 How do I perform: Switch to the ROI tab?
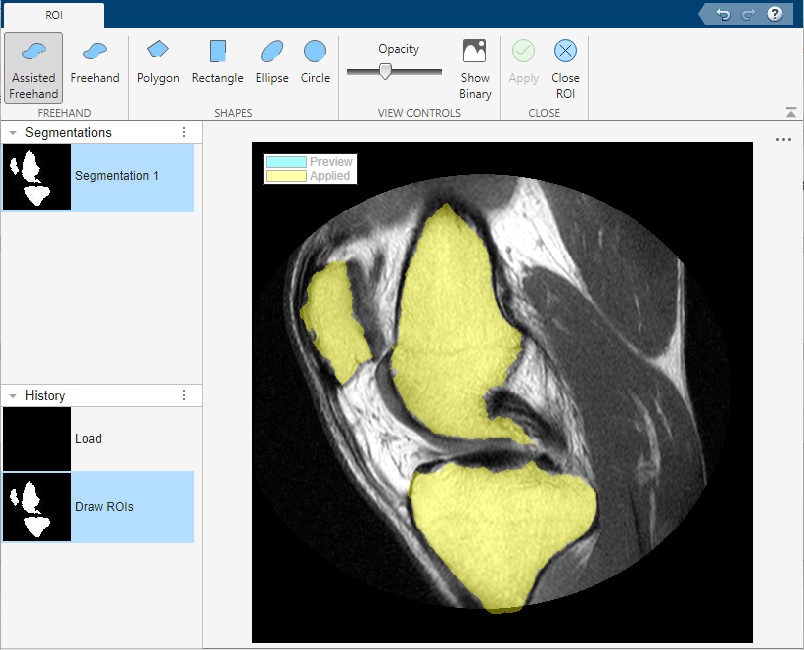[54, 15]
